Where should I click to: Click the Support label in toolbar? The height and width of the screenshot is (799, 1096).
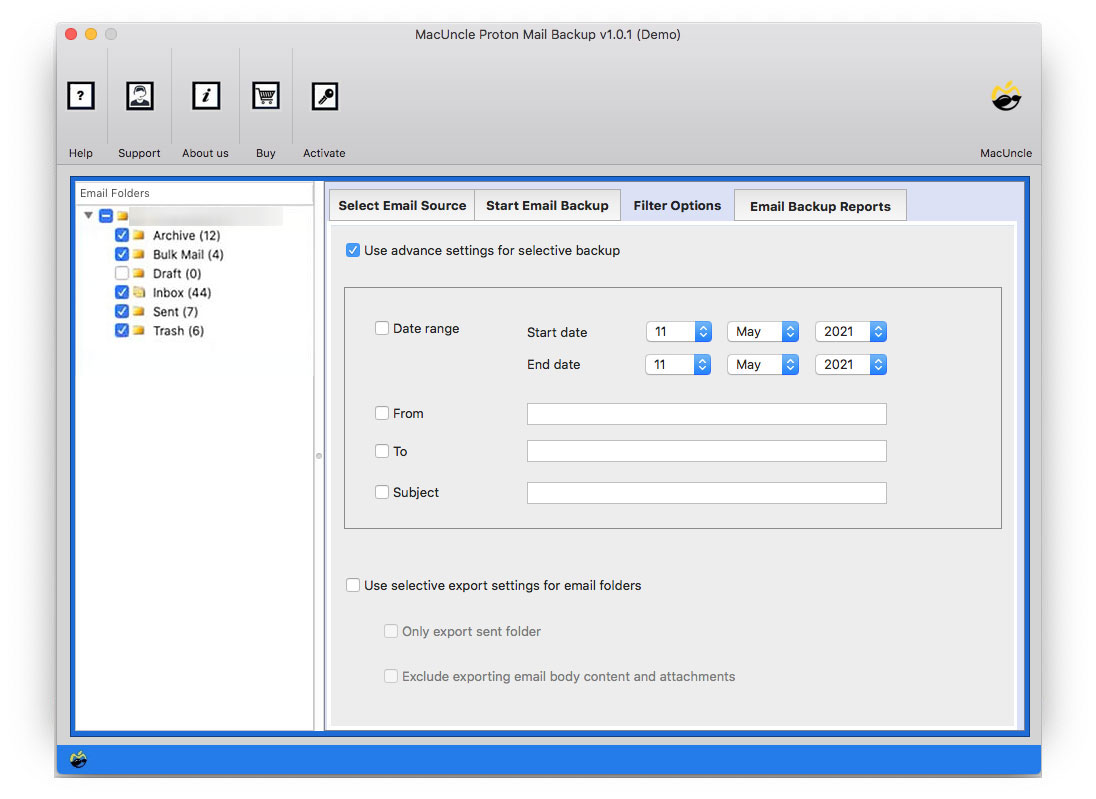(139, 153)
